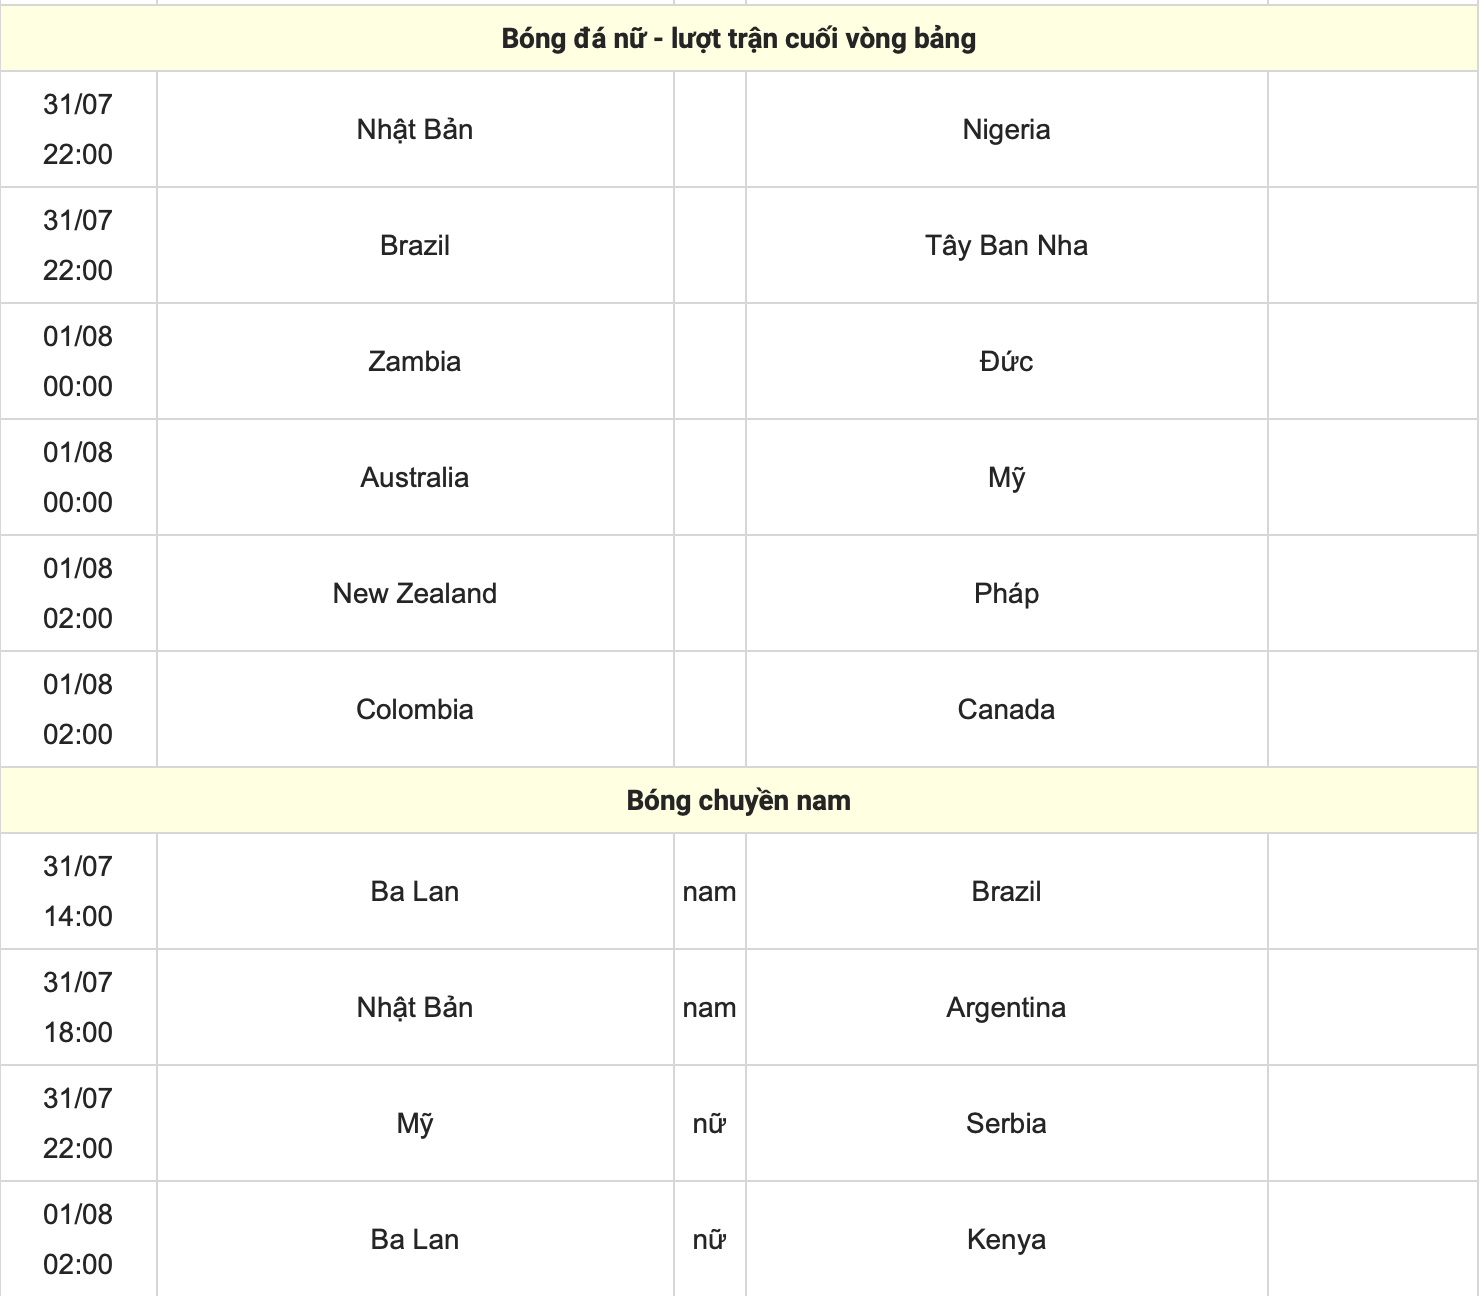Click New Zealand in the football schedule
The width and height of the screenshot is (1484, 1296).
415,593
